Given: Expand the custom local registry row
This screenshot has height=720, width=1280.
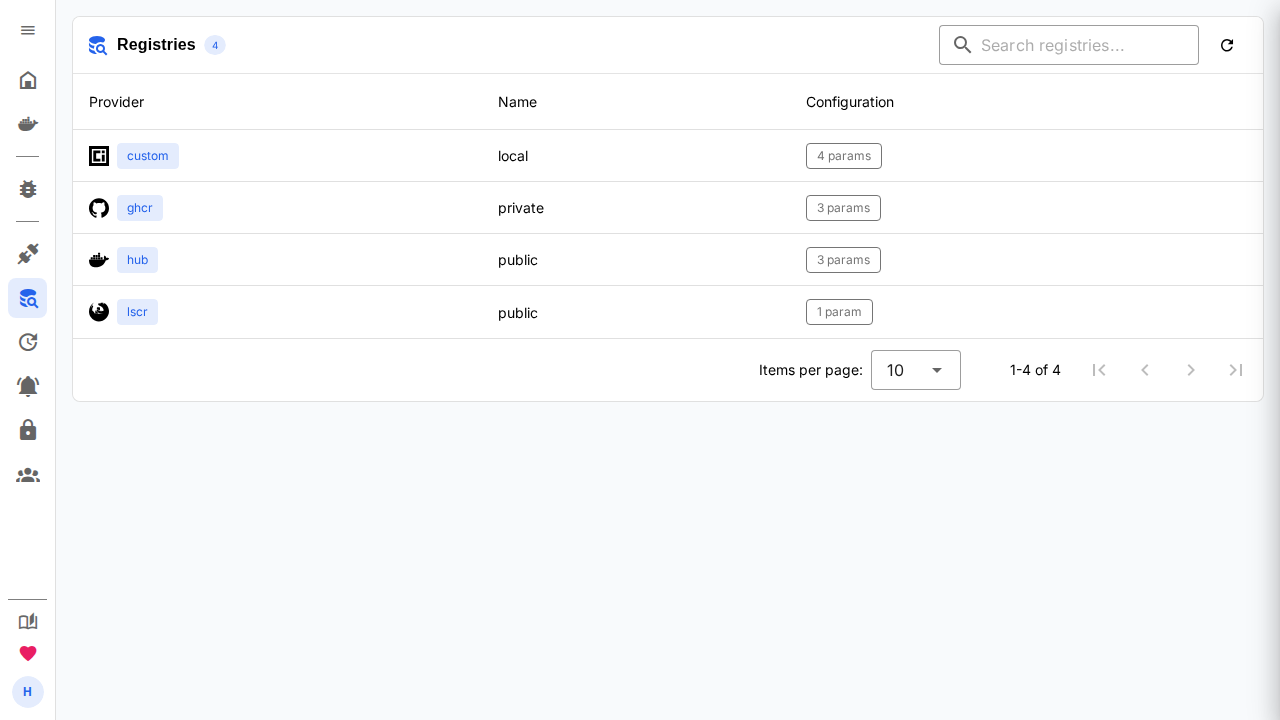Looking at the screenshot, I should [x=668, y=156].
